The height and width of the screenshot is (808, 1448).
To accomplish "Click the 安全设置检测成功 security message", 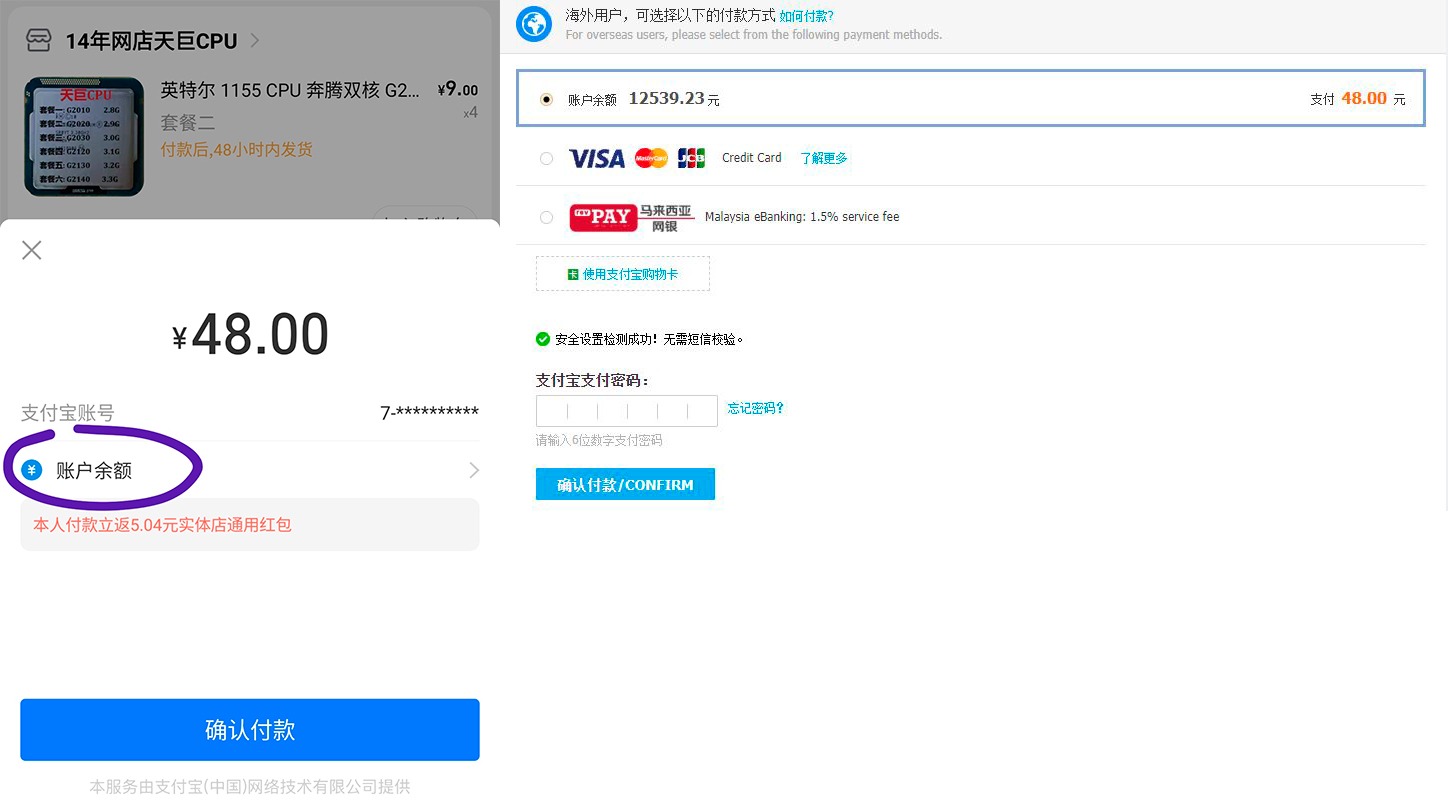I will pos(650,340).
